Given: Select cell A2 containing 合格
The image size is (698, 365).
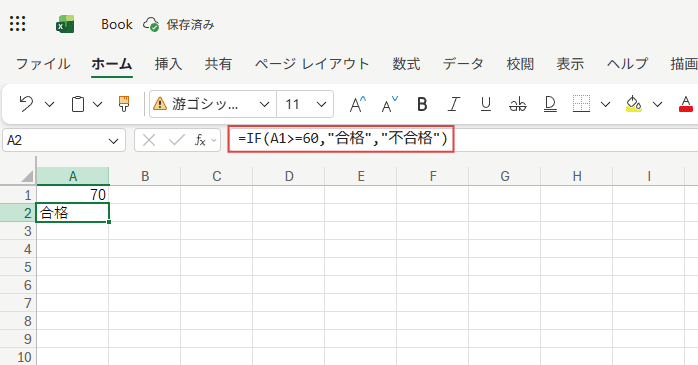Looking at the screenshot, I should [x=73, y=213].
